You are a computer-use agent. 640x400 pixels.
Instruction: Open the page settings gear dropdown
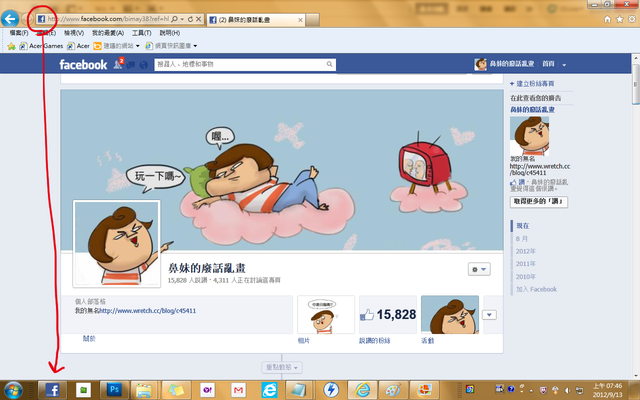pyautogui.click(x=479, y=269)
